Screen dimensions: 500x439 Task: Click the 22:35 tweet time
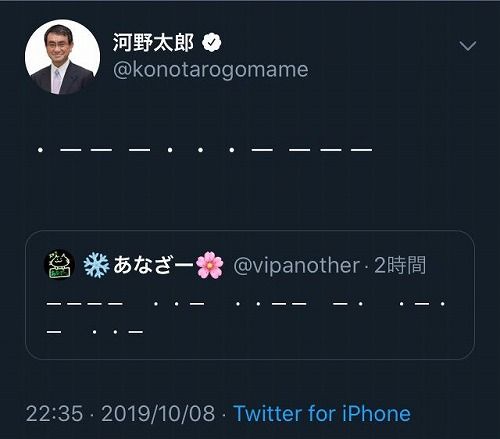54,414
